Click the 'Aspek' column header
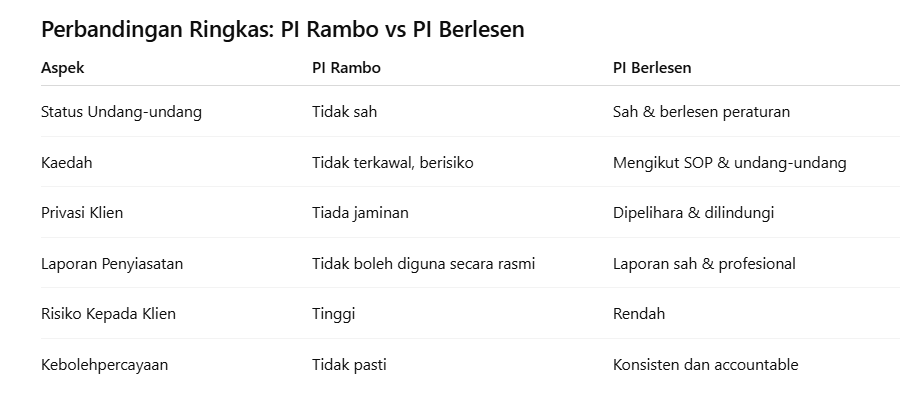 point(62,68)
